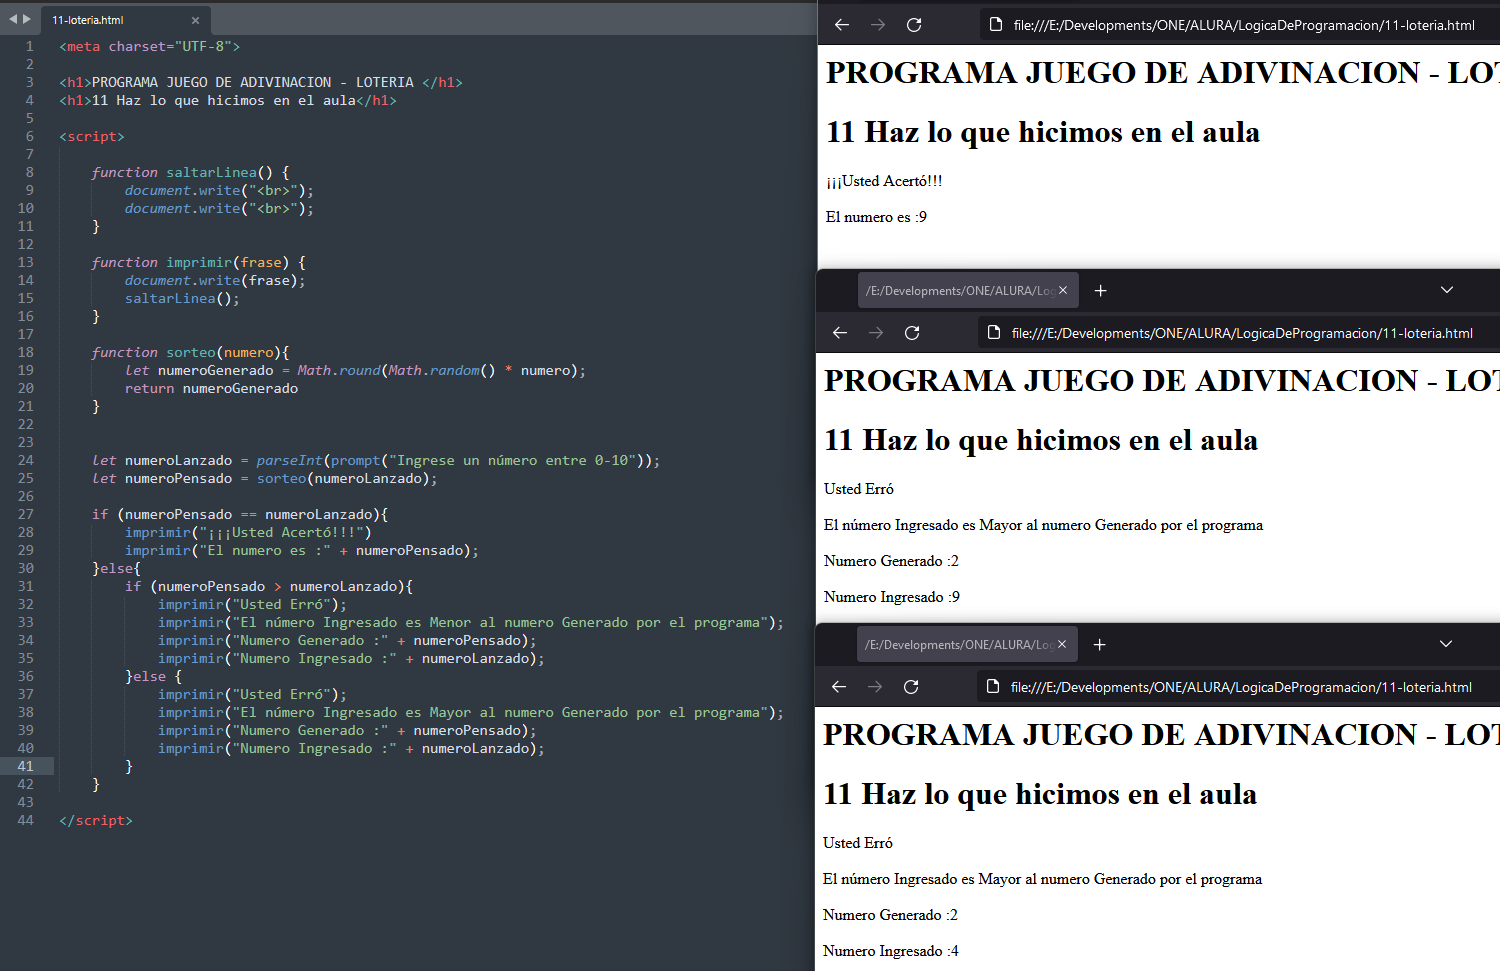Click the function imprimir(frase) declaration line
1500x971 pixels.
pos(198,262)
